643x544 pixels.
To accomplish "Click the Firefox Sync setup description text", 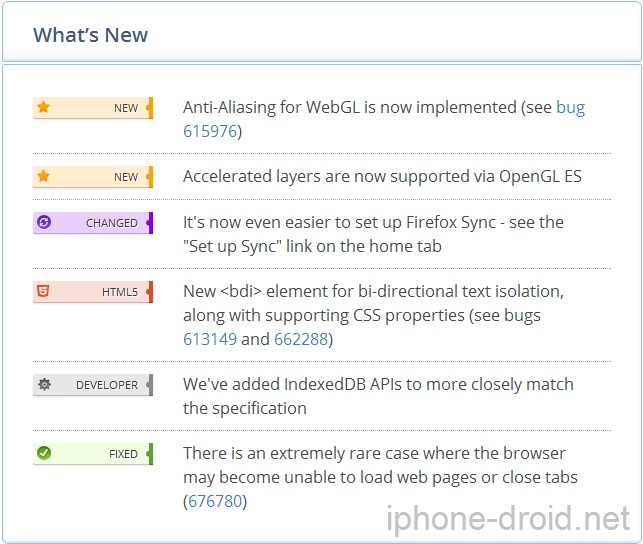I will click(x=373, y=234).
